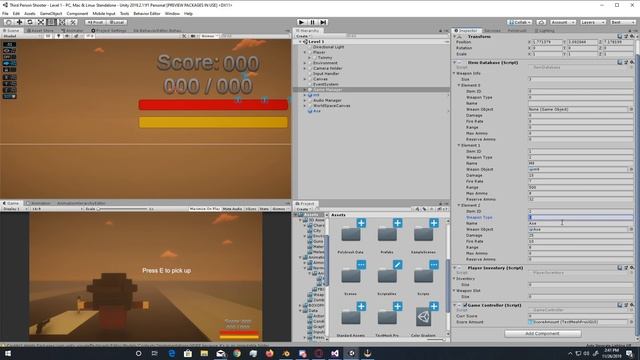This screenshot has height=360, width=640.
Task: Toggle 2D mode in Scene view
Action: tap(48, 36)
